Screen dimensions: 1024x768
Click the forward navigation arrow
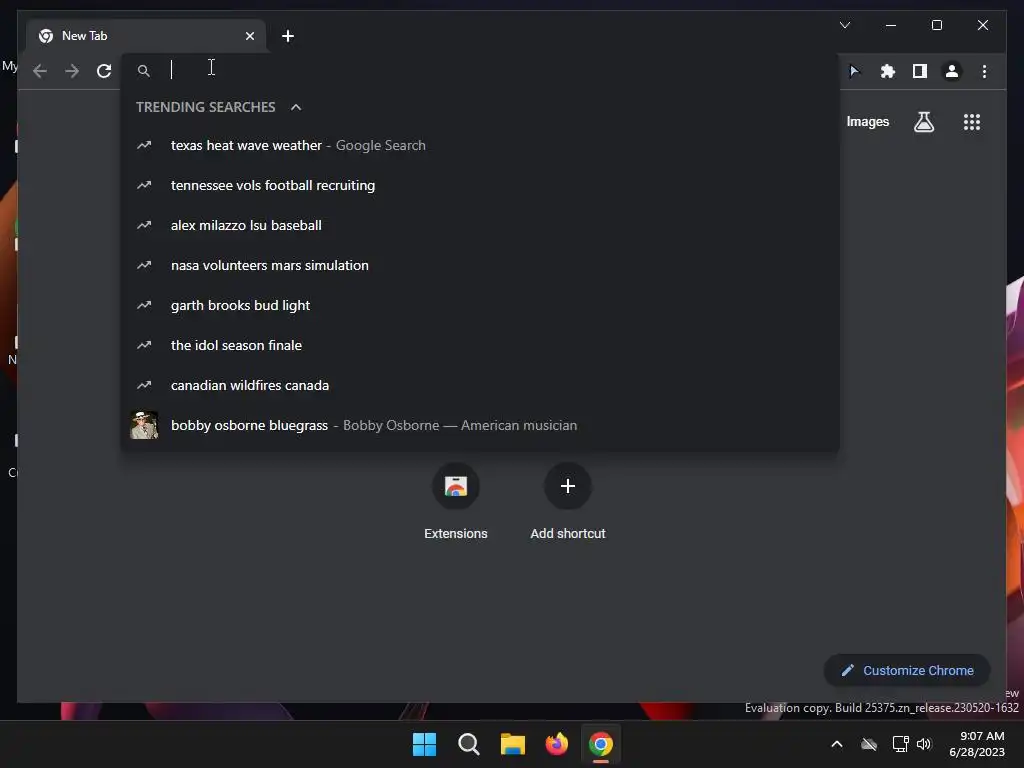(72, 71)
